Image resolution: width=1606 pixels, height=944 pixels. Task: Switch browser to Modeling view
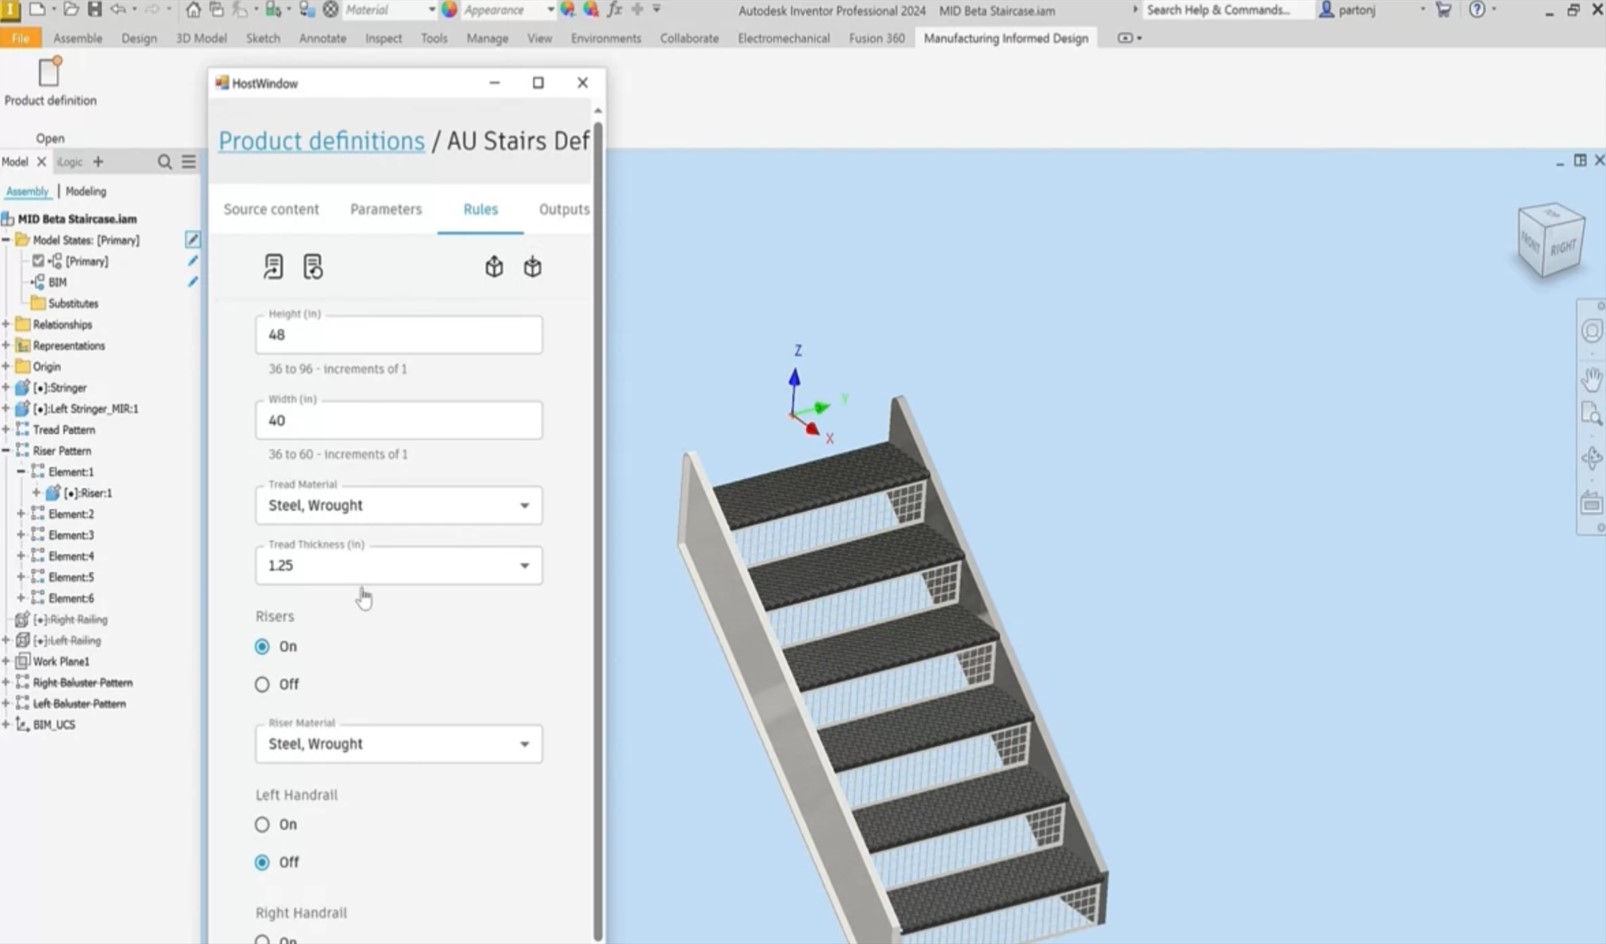coord(86,191)
